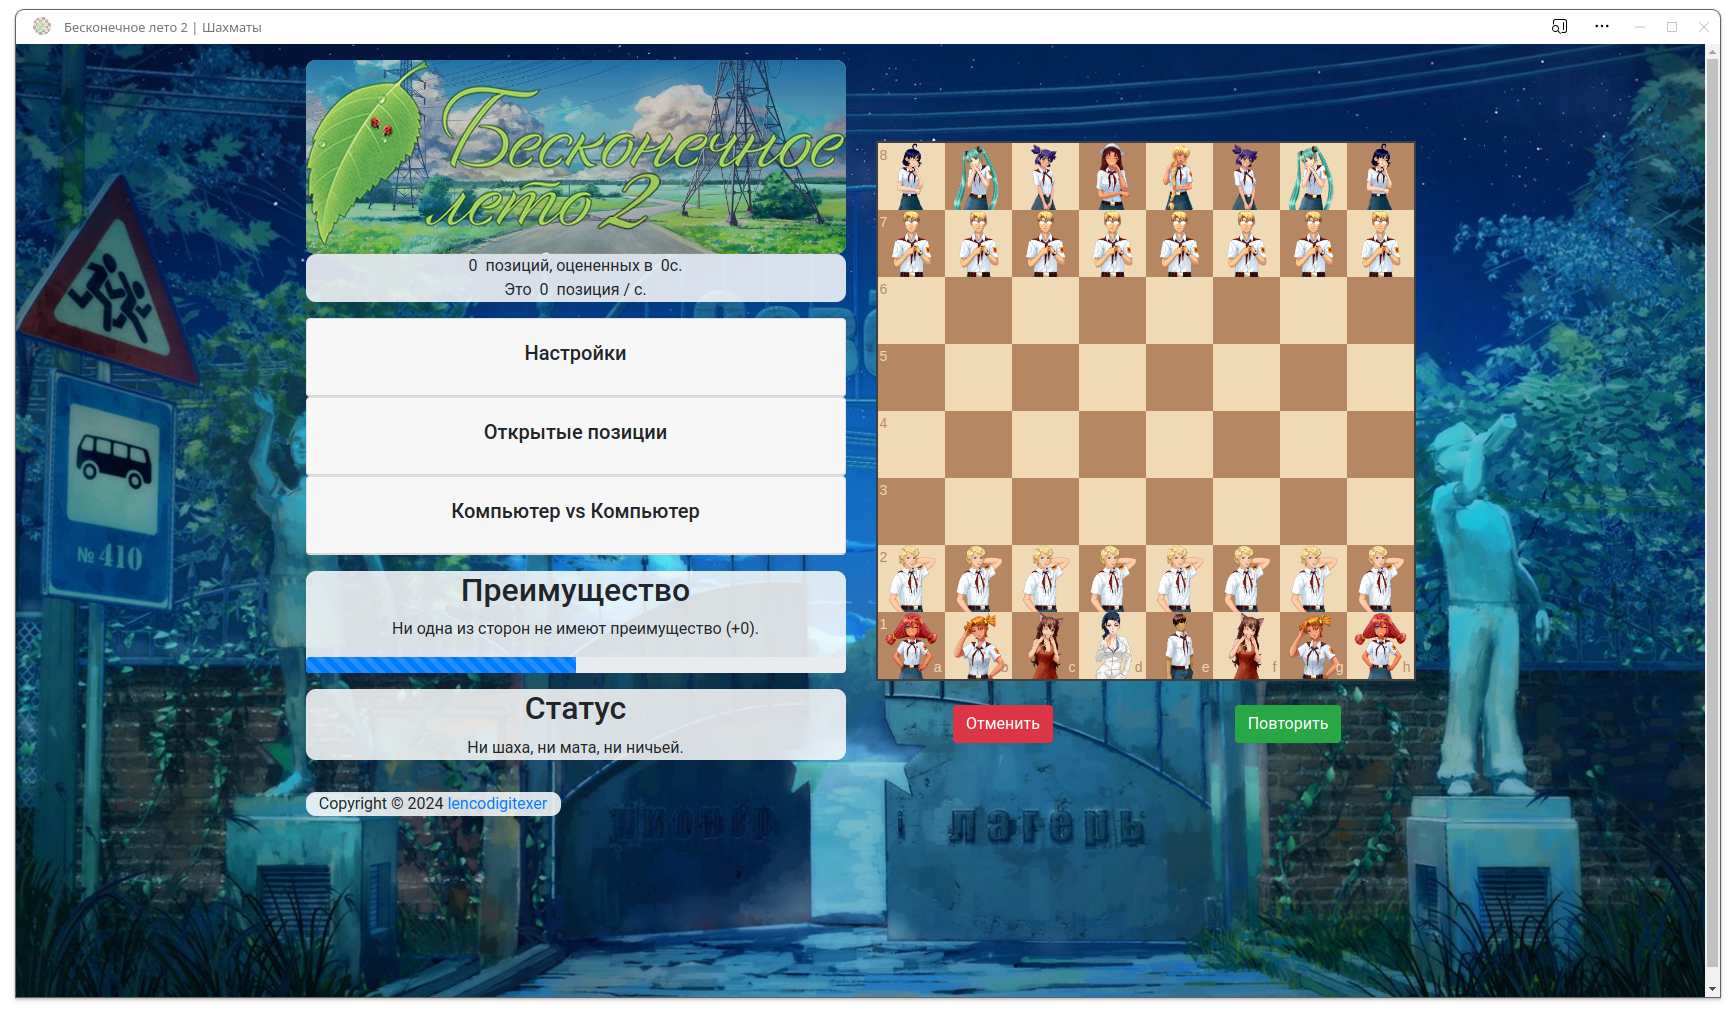1736x1029 pixels.
Task: Click the black rook on h8
Action: 1380,176
